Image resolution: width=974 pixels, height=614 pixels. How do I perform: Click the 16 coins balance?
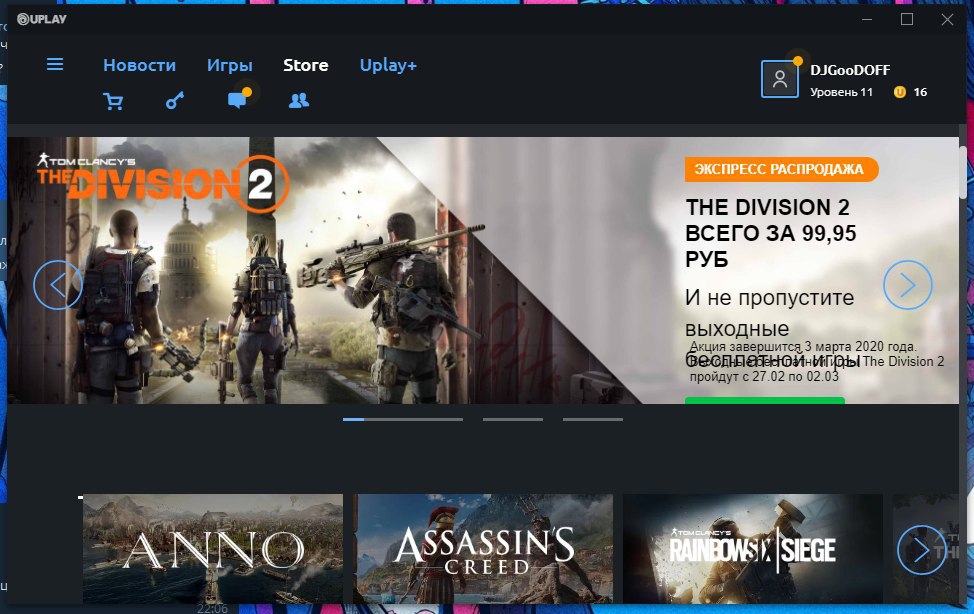click(920, 92)
